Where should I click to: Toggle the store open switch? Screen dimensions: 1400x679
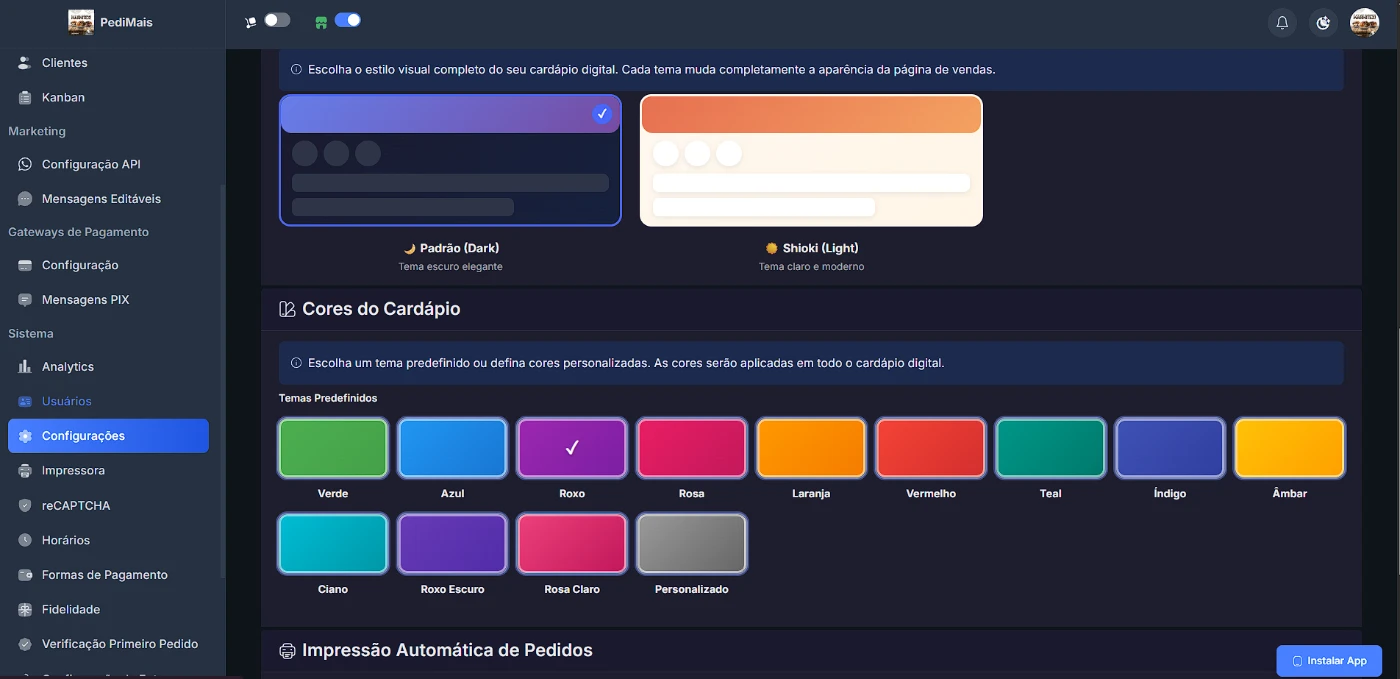(347, 20)
